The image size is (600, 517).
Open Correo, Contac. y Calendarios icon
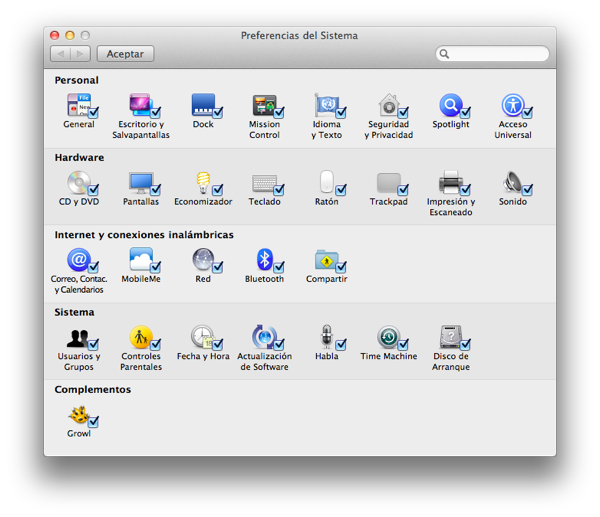point(78,259)
